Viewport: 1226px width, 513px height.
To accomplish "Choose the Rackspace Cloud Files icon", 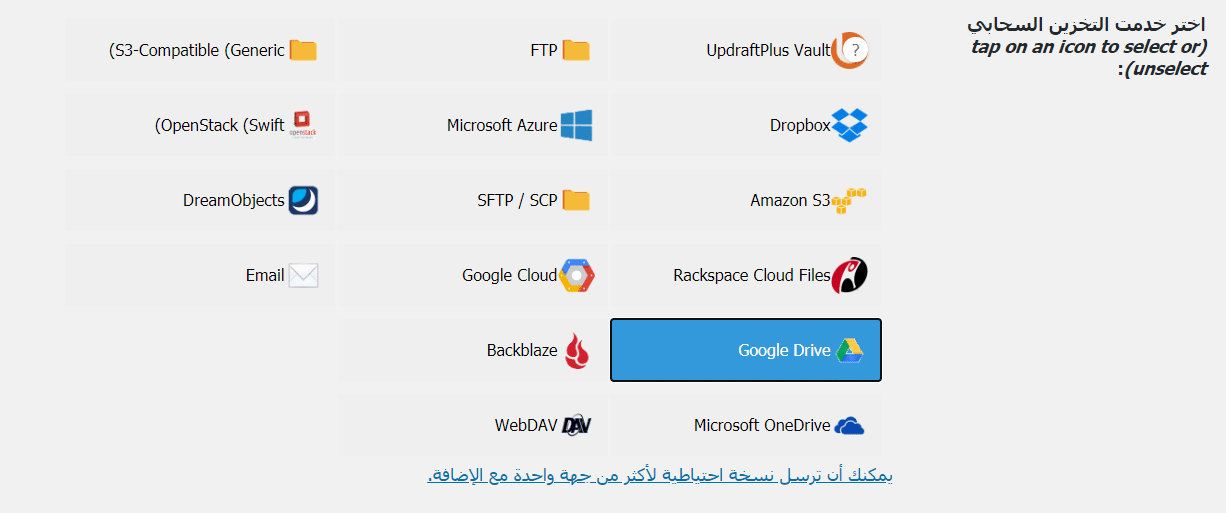I will (x=850, y=275).
